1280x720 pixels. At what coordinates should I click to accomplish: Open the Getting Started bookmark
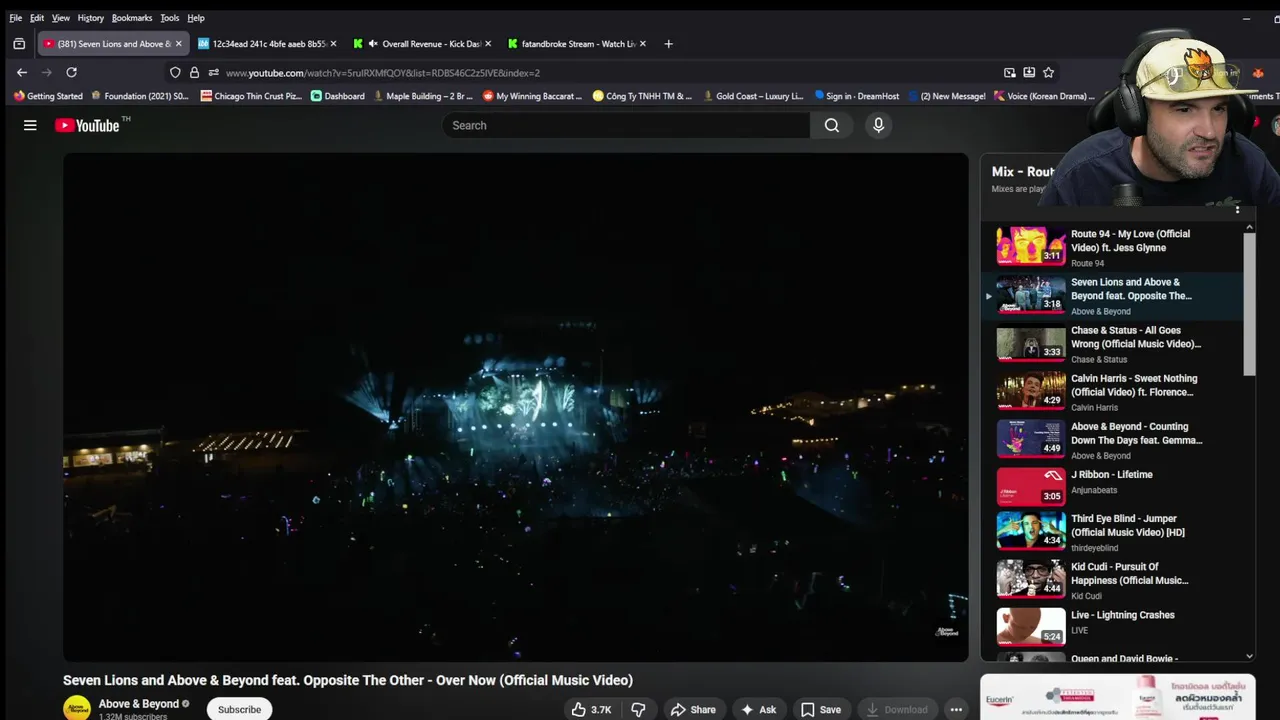(x=48, y=96)
